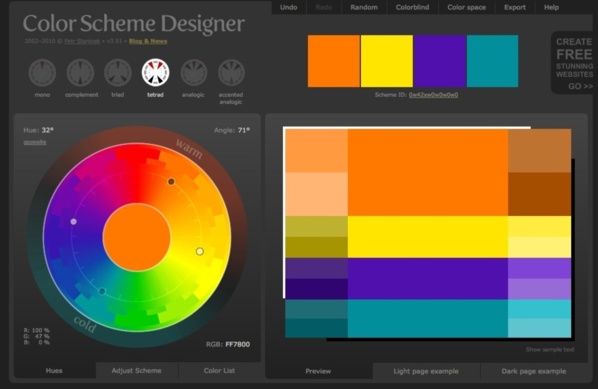Open the Color space menu
The height and width of the screenshot is (389, 598).
pyautogui.click(x=466, y=7)
